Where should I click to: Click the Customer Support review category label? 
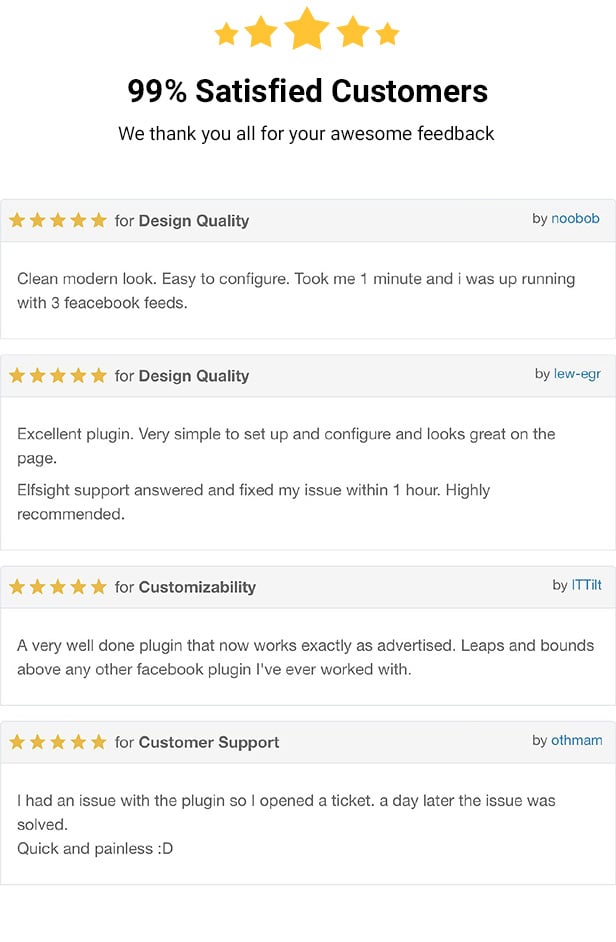pos(209,742)
